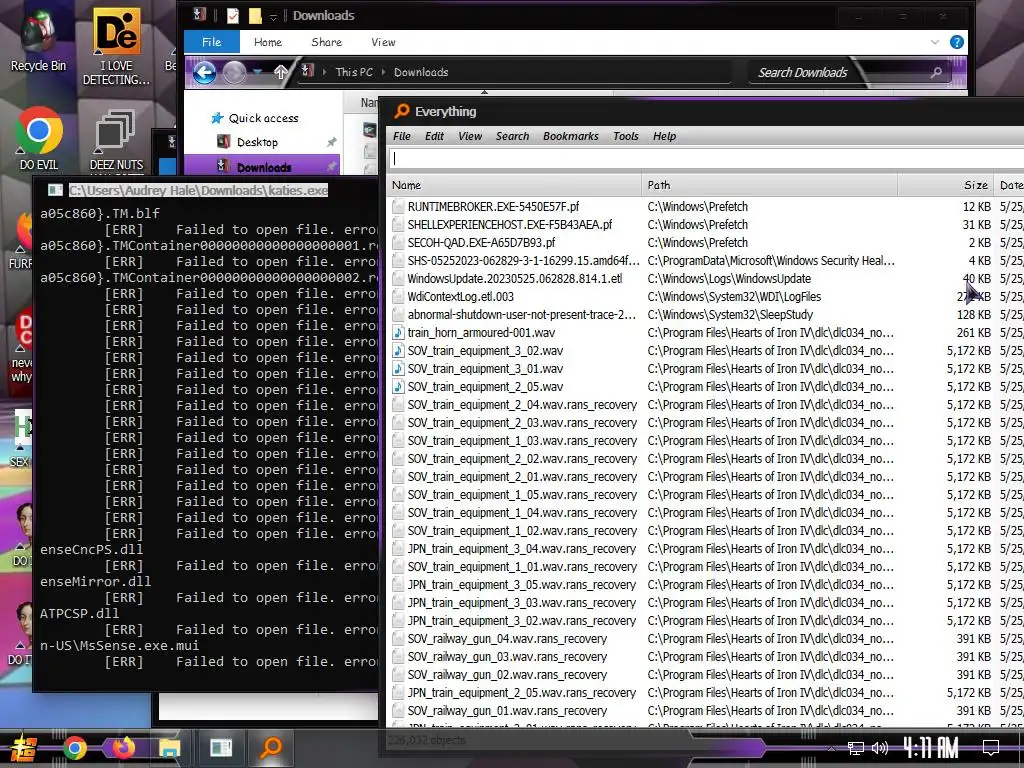
Task: Expand the chevron after This PC breadcrumb
Action: pyautogui.click(x=383, y=72)
